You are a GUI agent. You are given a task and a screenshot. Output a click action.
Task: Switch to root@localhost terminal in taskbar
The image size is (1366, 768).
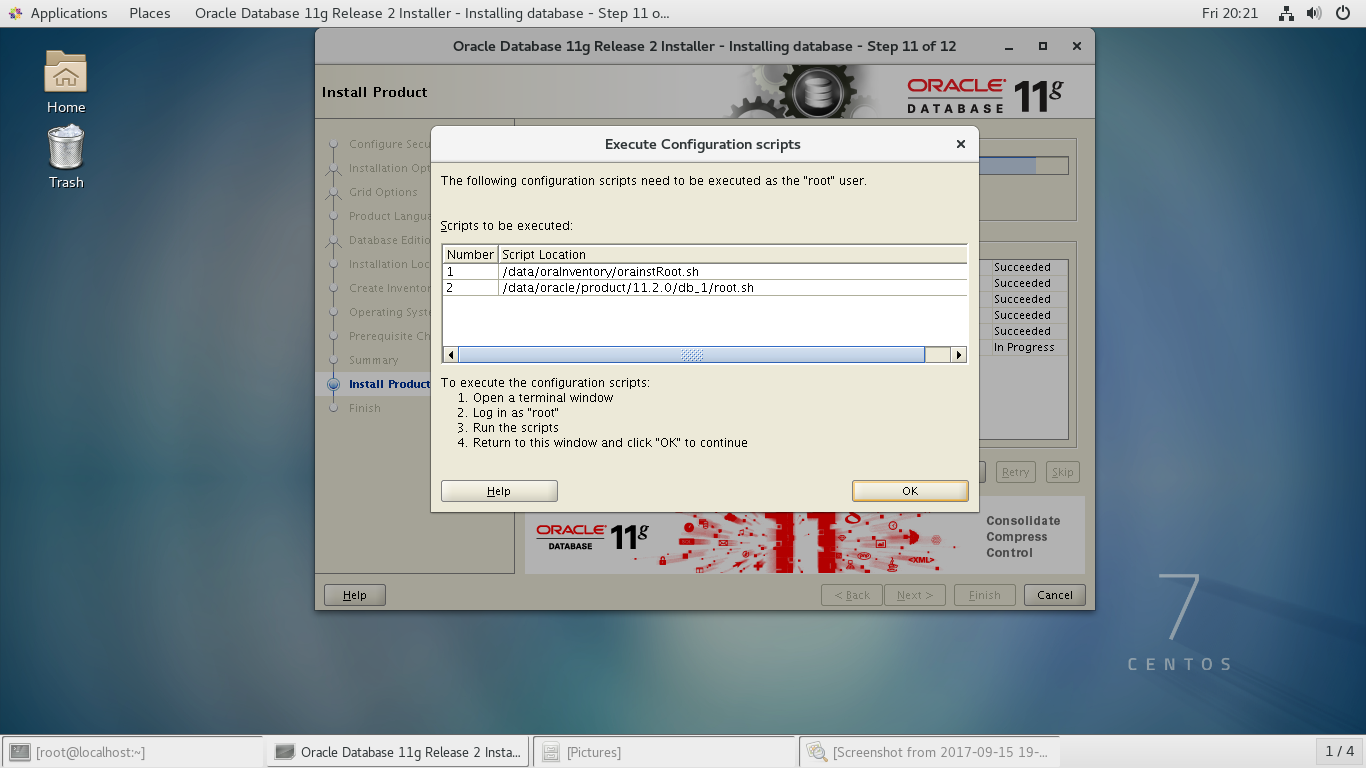click(132, 752)
